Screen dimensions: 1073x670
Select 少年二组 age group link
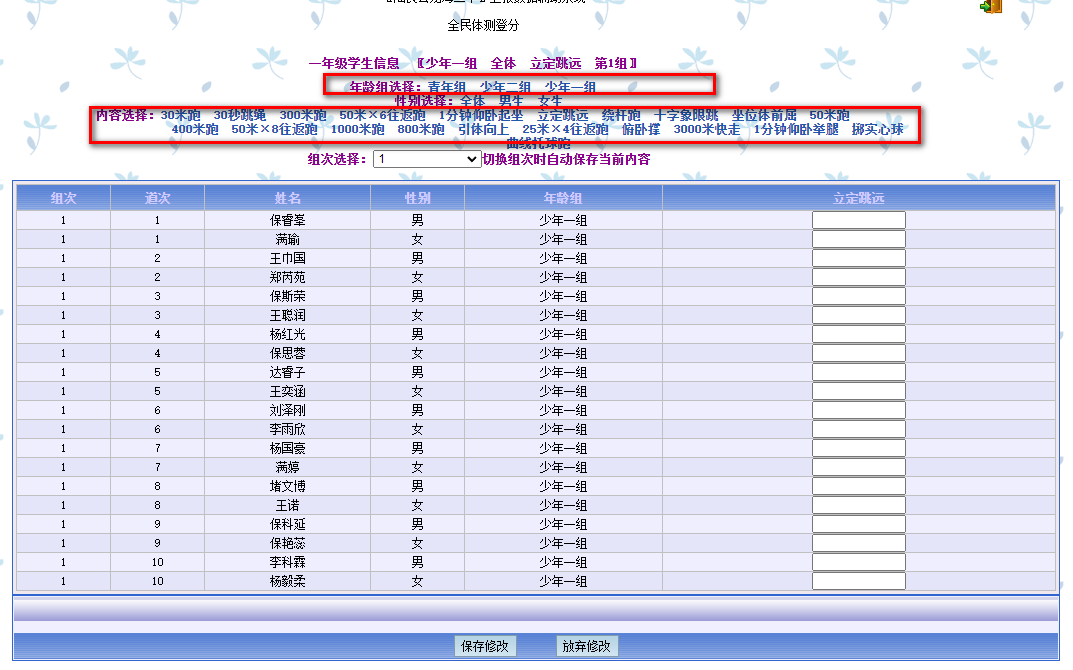pyautogui.click(x=505, y=87)
